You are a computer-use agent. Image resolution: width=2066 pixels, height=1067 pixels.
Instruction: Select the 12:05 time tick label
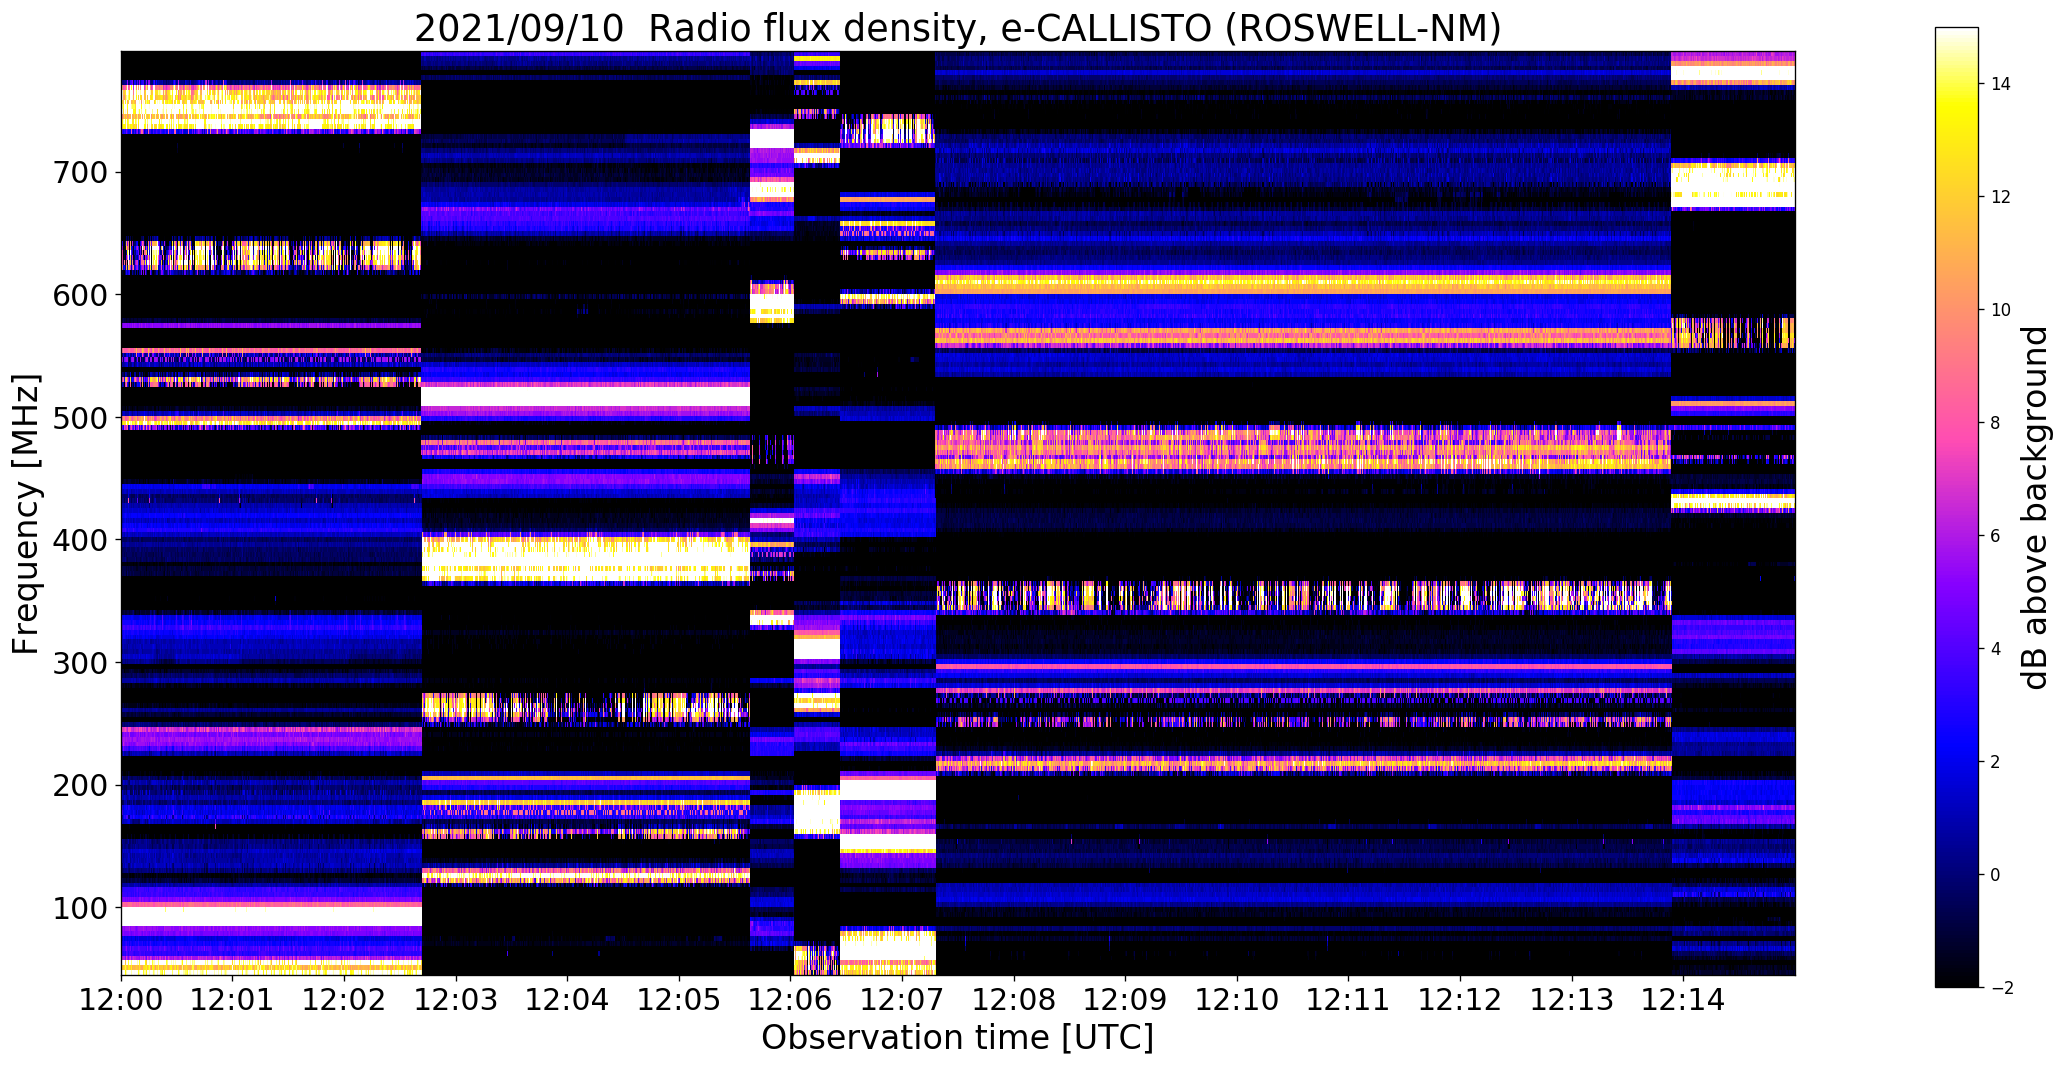click(x=679, y=999)
